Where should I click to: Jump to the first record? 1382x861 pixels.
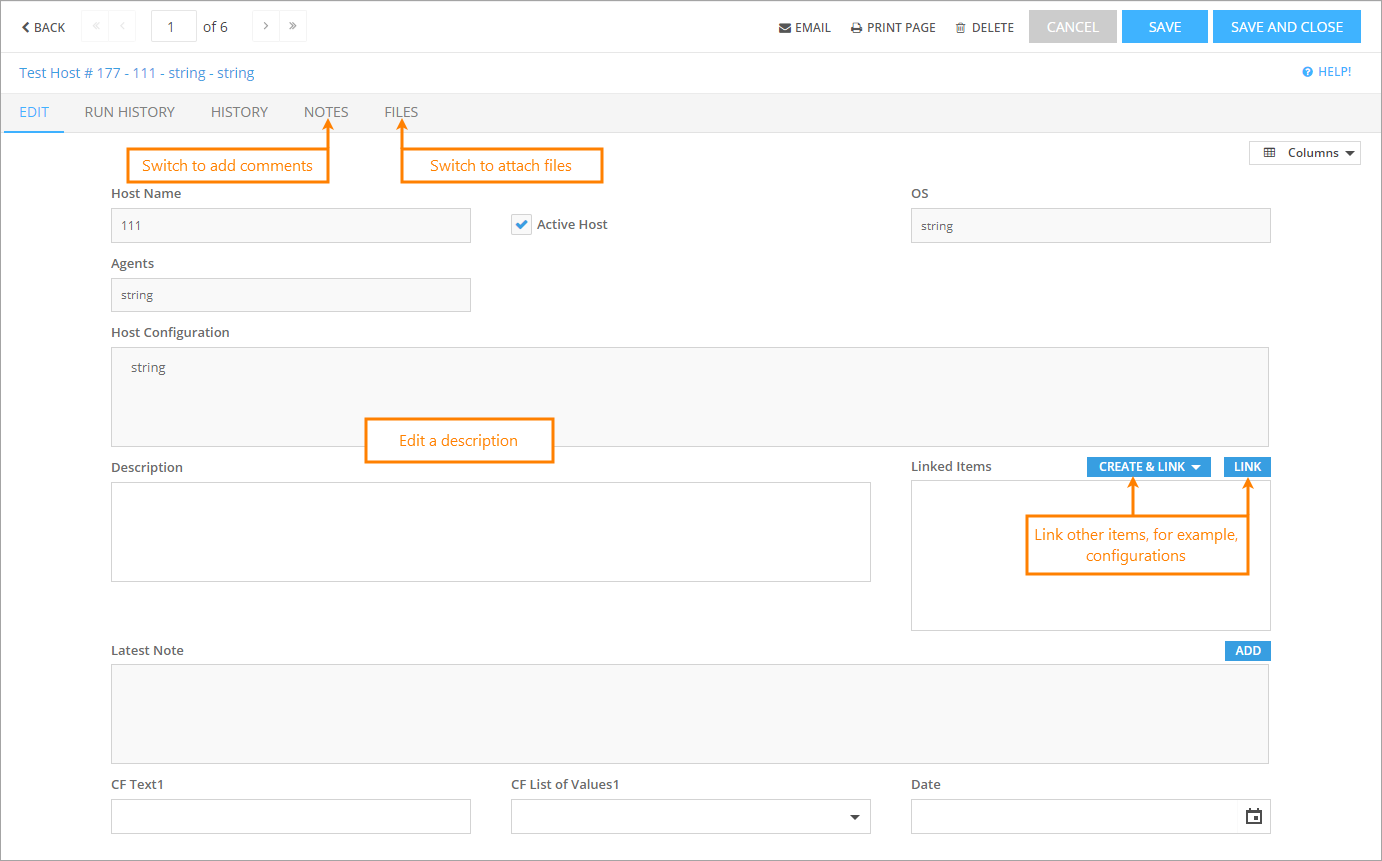point(96,27)
